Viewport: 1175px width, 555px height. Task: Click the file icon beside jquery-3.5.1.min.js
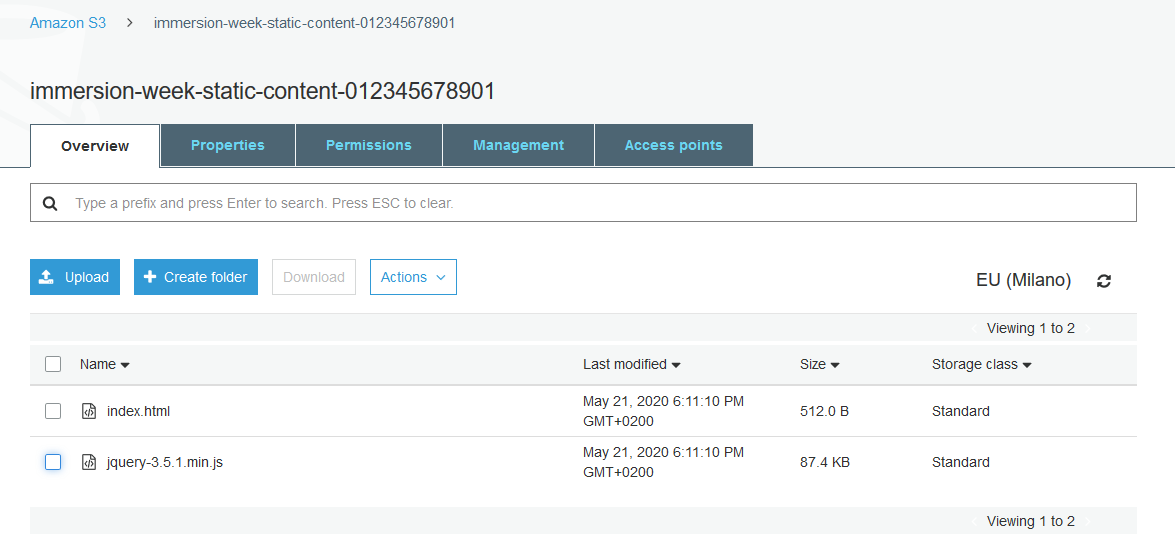tap(88, 462)
